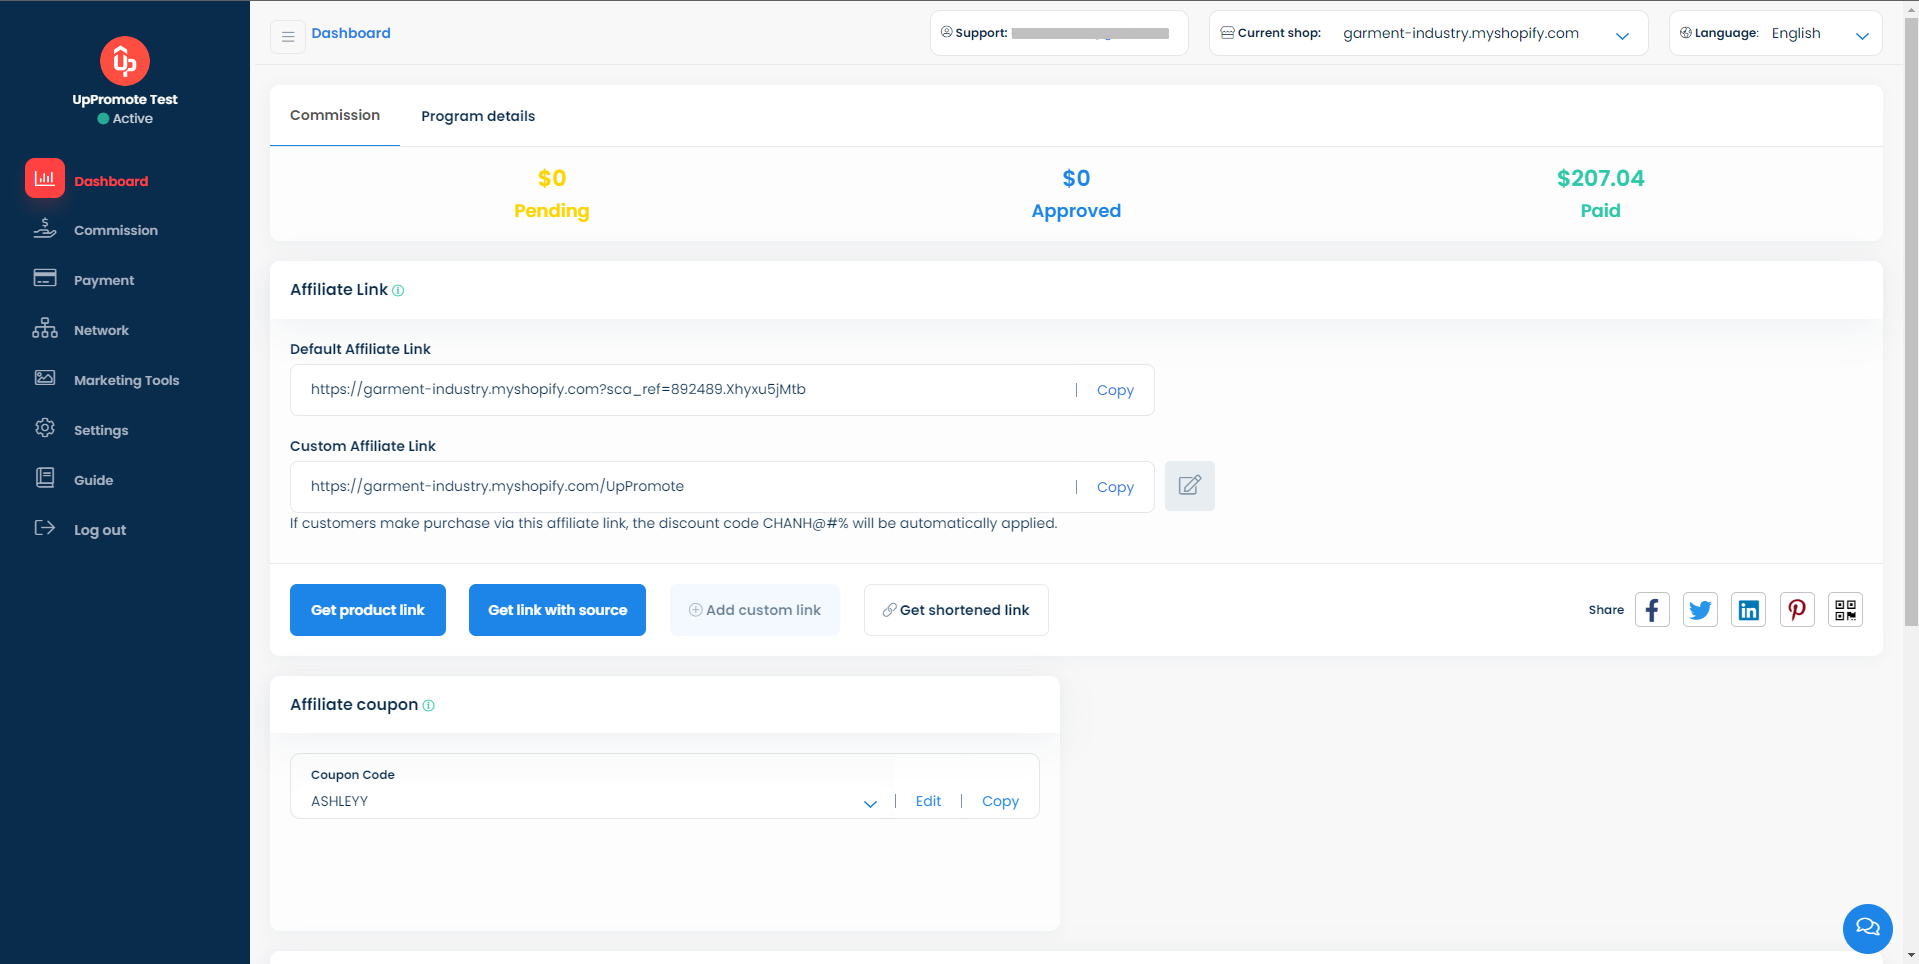Click the LinkedIn share icon
Screen dimensions: 1919x964
pyautogui.click(x=1748, y=610)
